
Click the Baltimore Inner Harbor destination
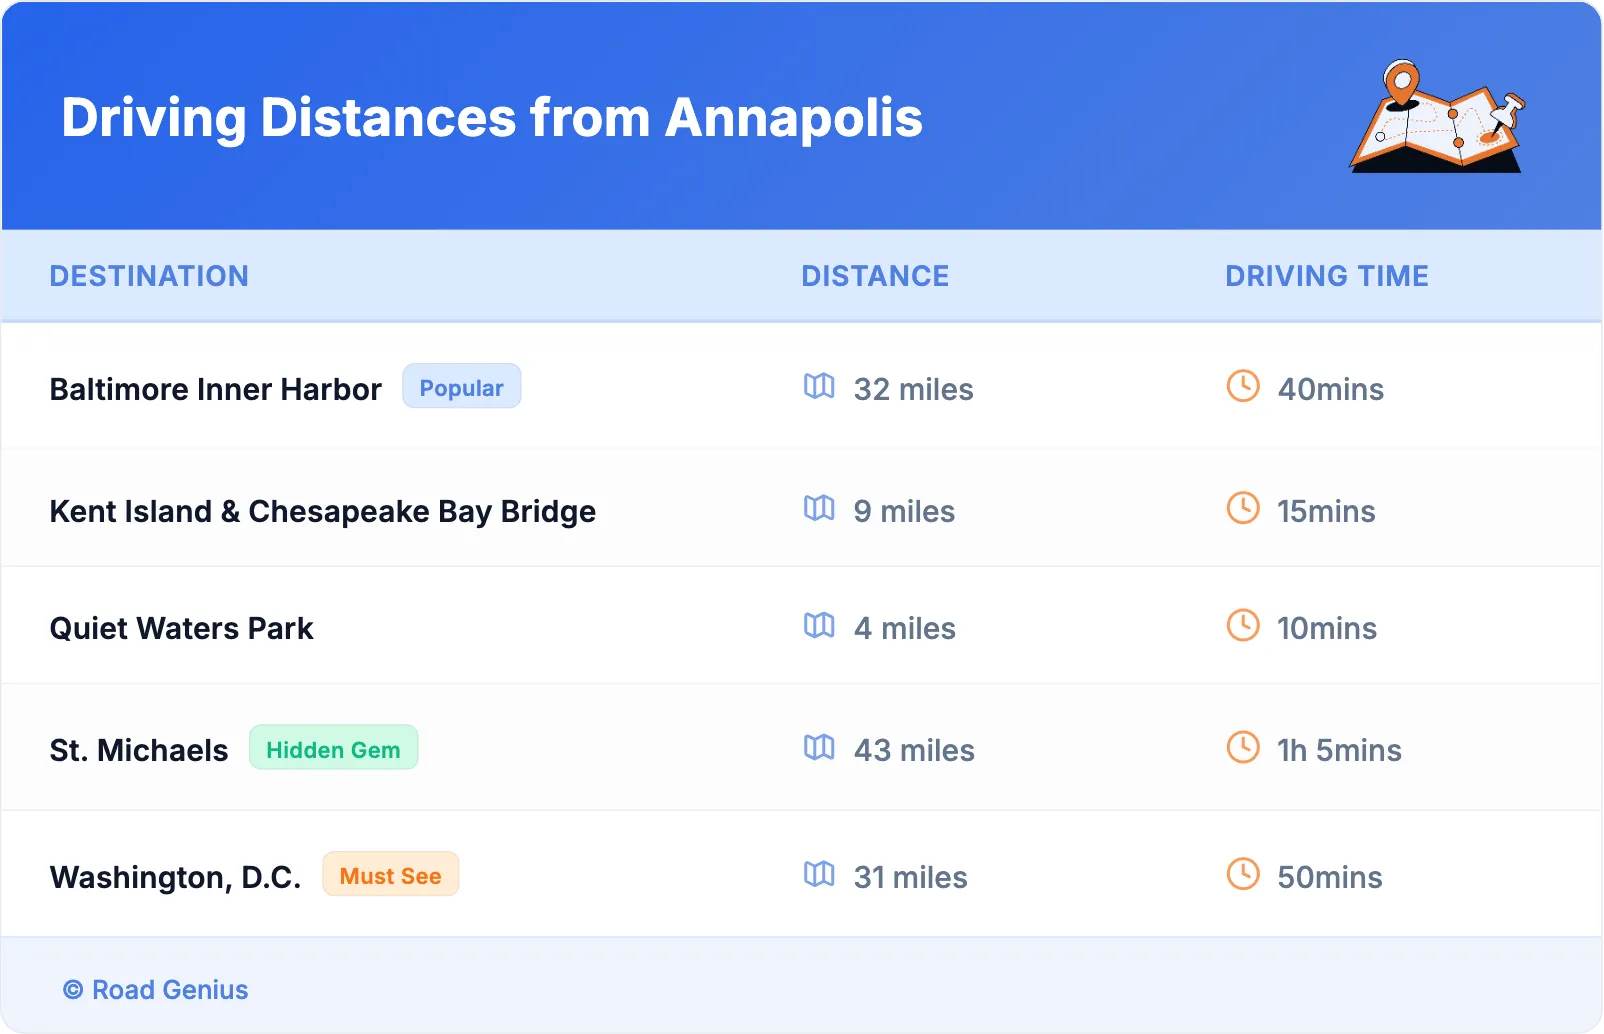click(216, 389)
